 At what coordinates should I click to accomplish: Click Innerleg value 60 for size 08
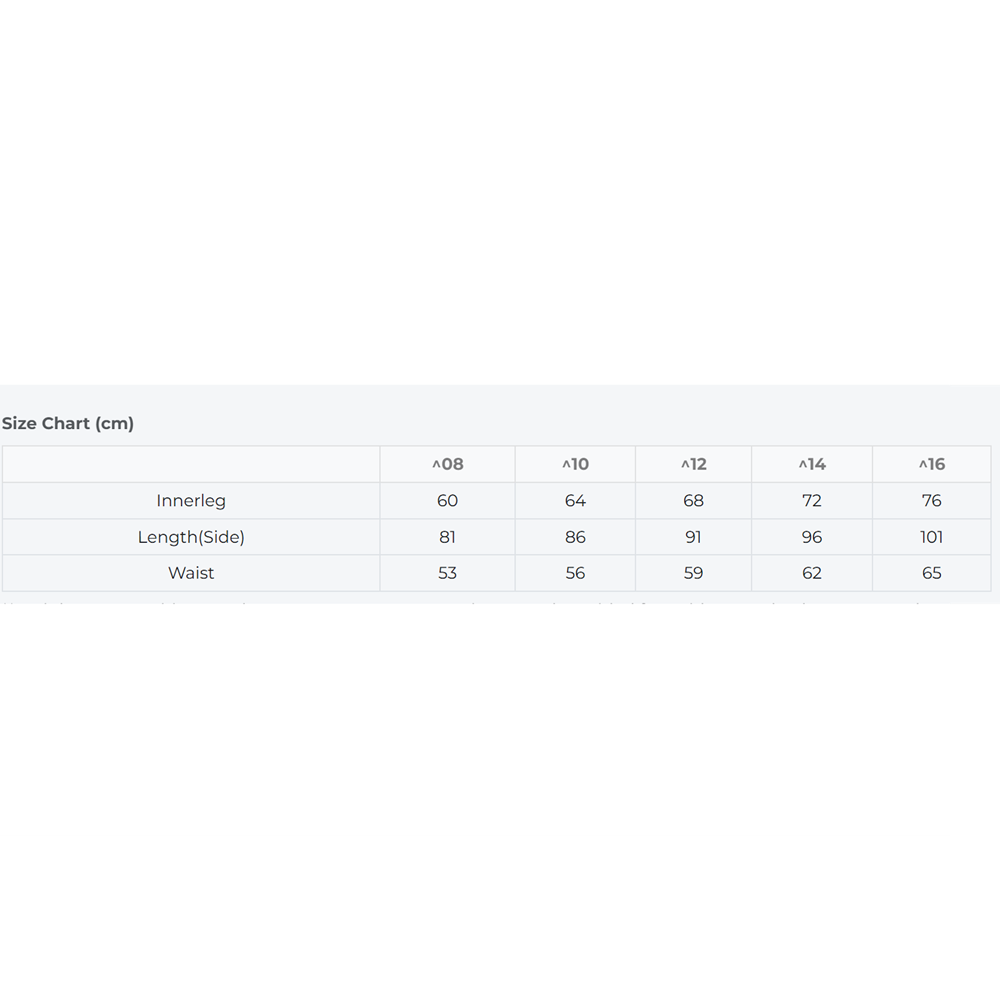(x=448, y=501)
